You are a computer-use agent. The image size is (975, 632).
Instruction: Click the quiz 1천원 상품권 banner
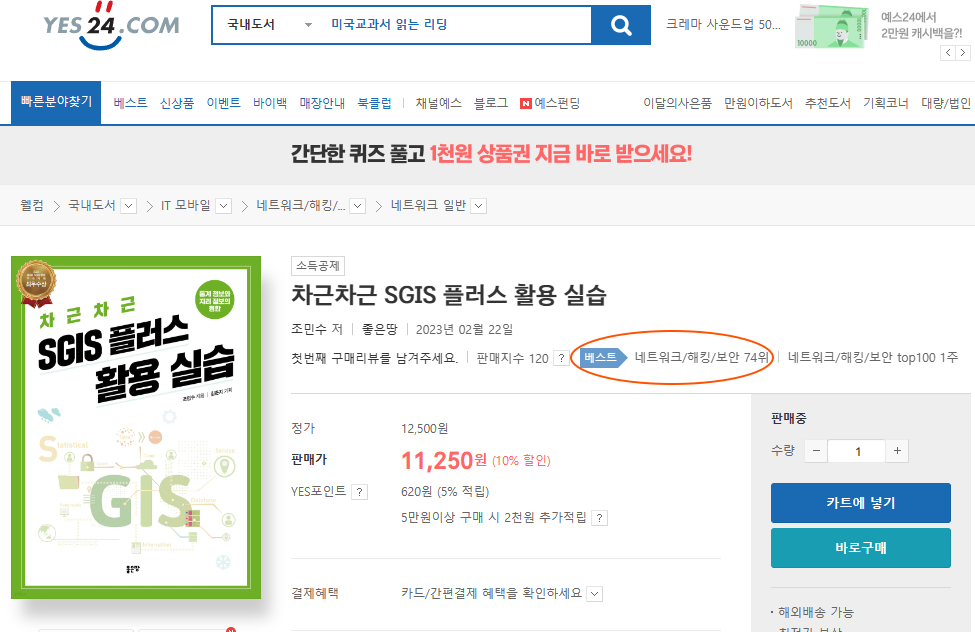coord(491,154)
